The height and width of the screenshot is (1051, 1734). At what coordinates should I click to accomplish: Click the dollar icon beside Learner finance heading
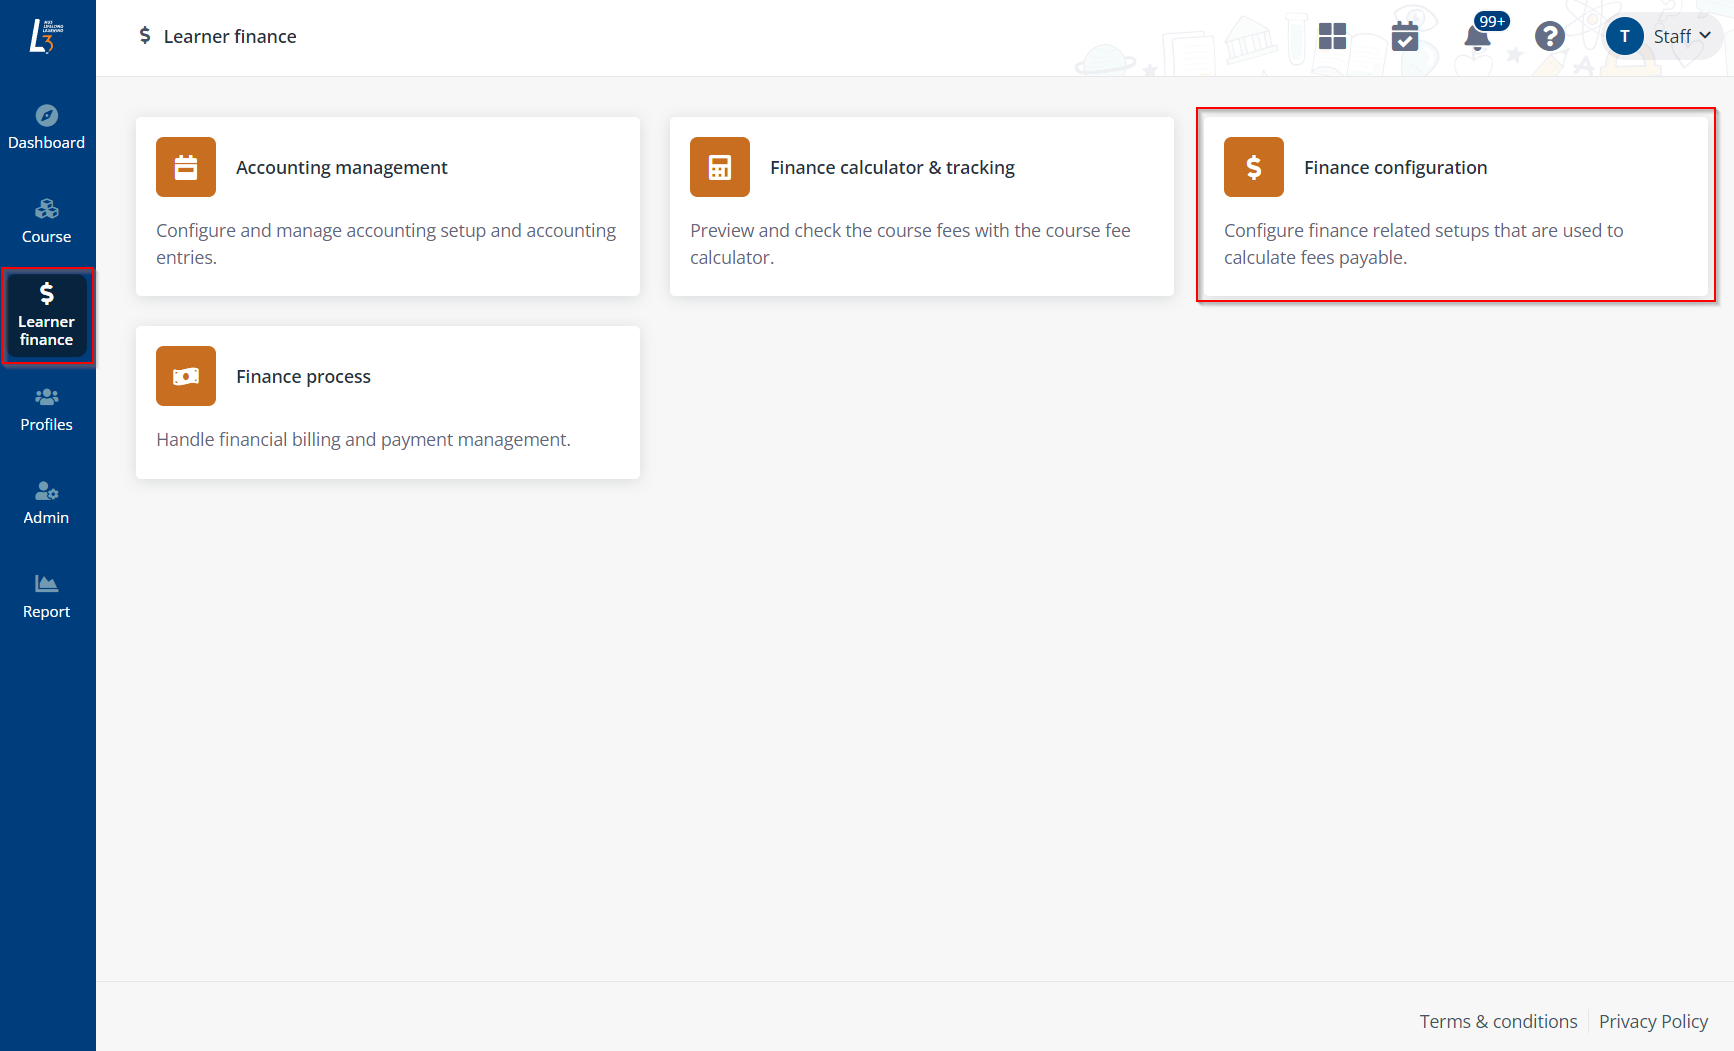146,35
